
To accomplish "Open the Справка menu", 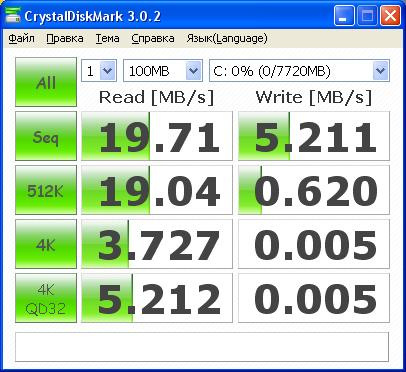I will point(153,38).
